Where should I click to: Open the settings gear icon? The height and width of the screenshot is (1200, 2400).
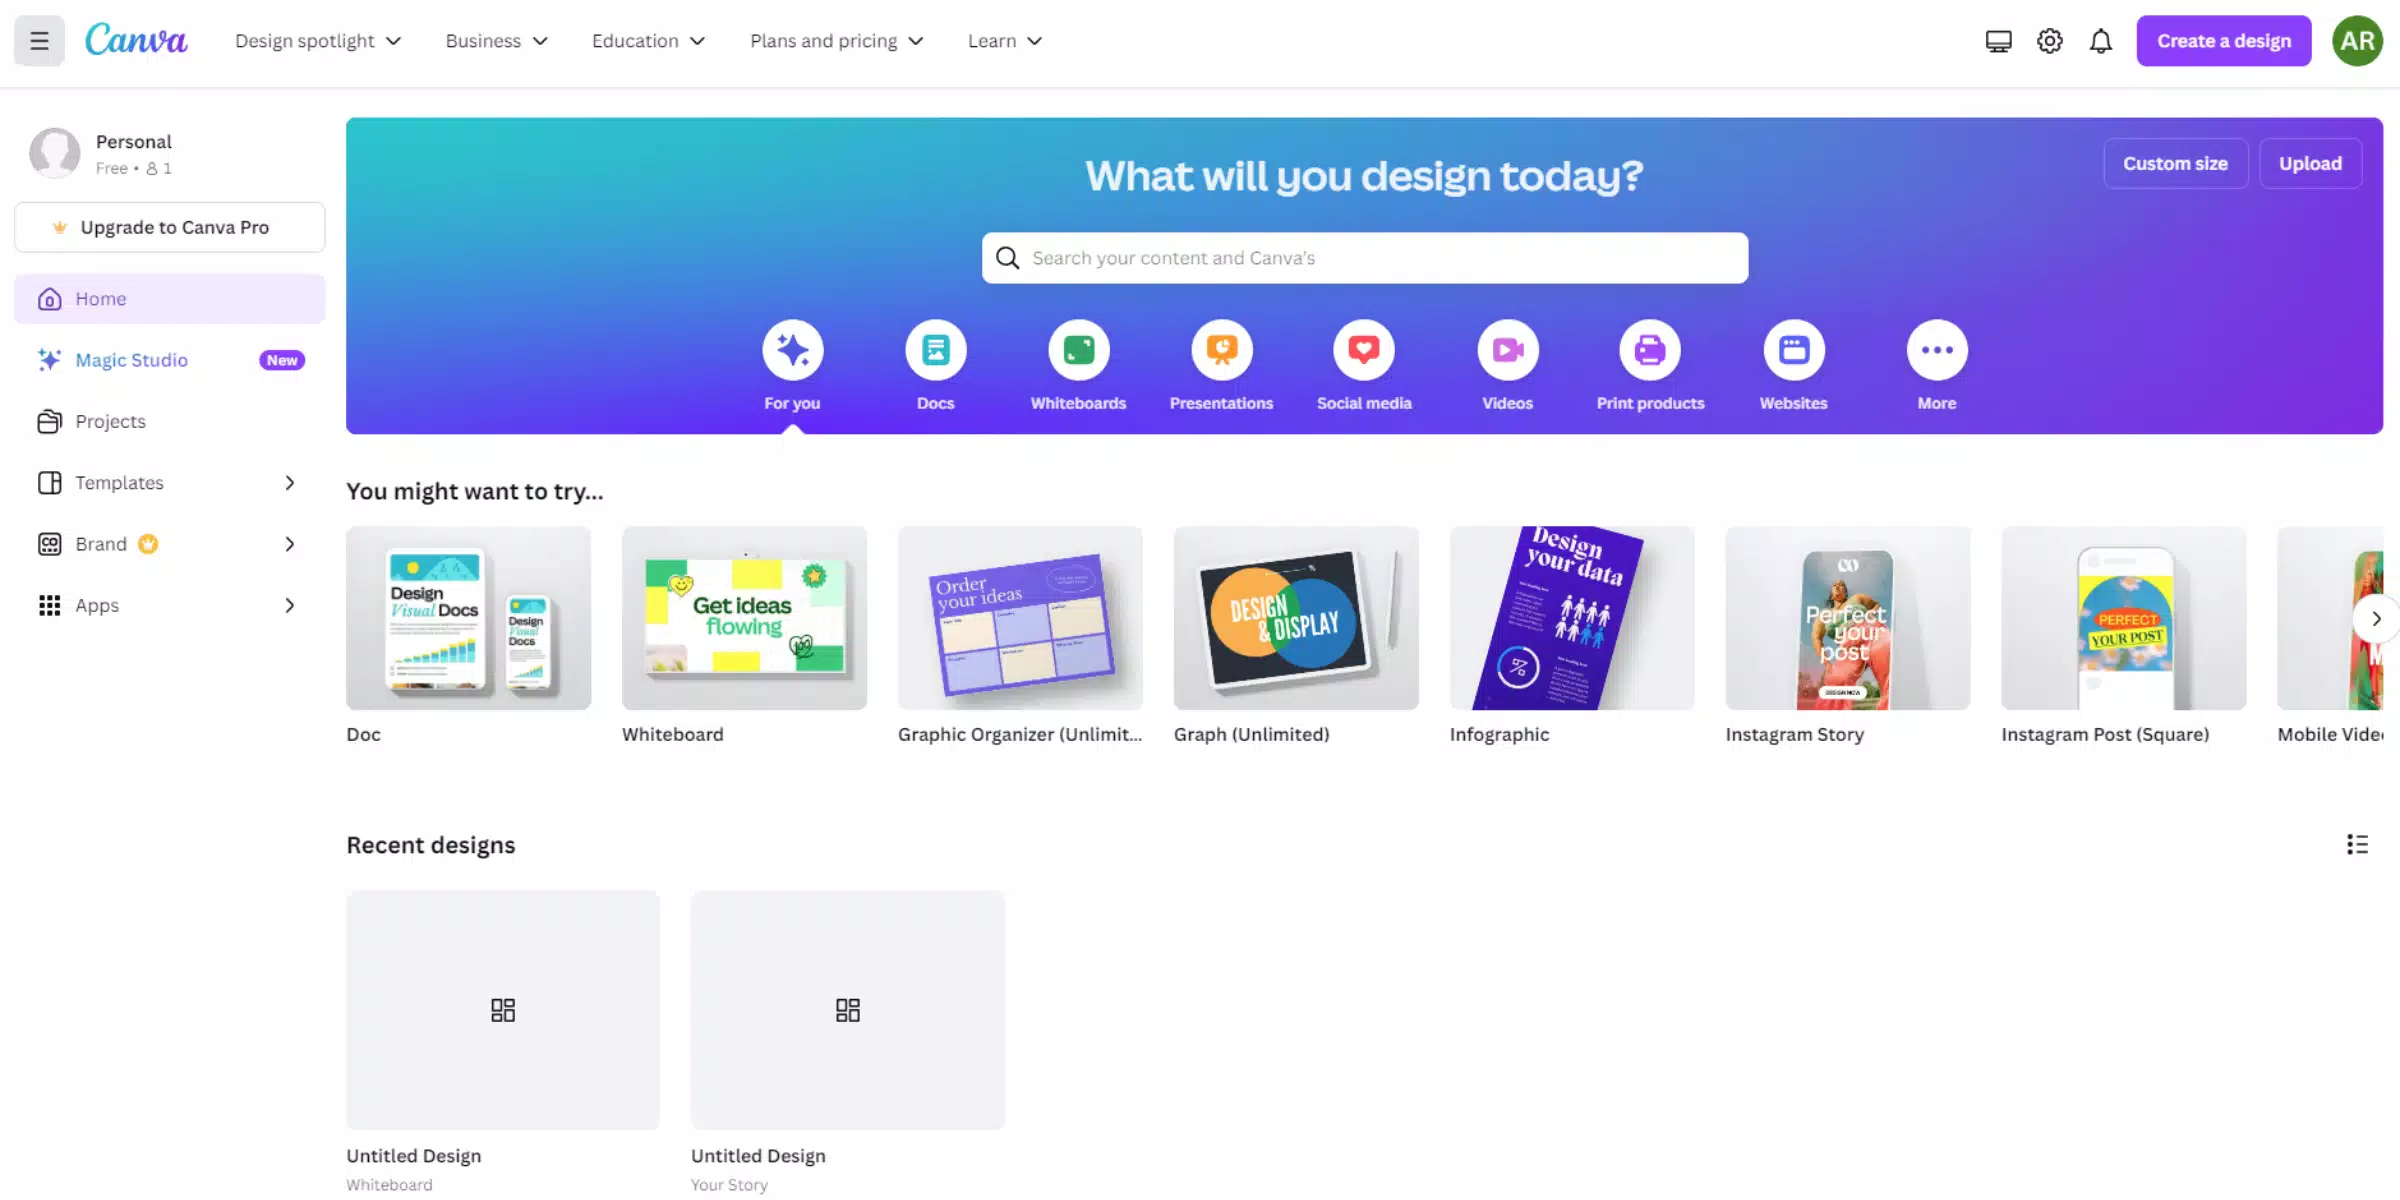[x=2050, y=41]
